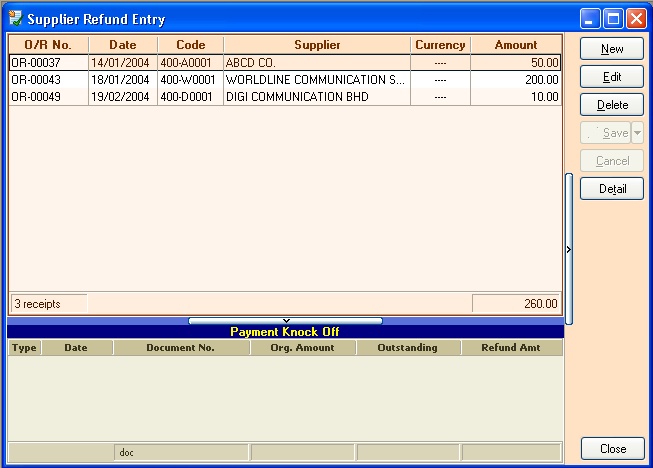The image size is (653, 468).
Task: Click the Org. Amount column header
Action: click(x=302, y=348)
